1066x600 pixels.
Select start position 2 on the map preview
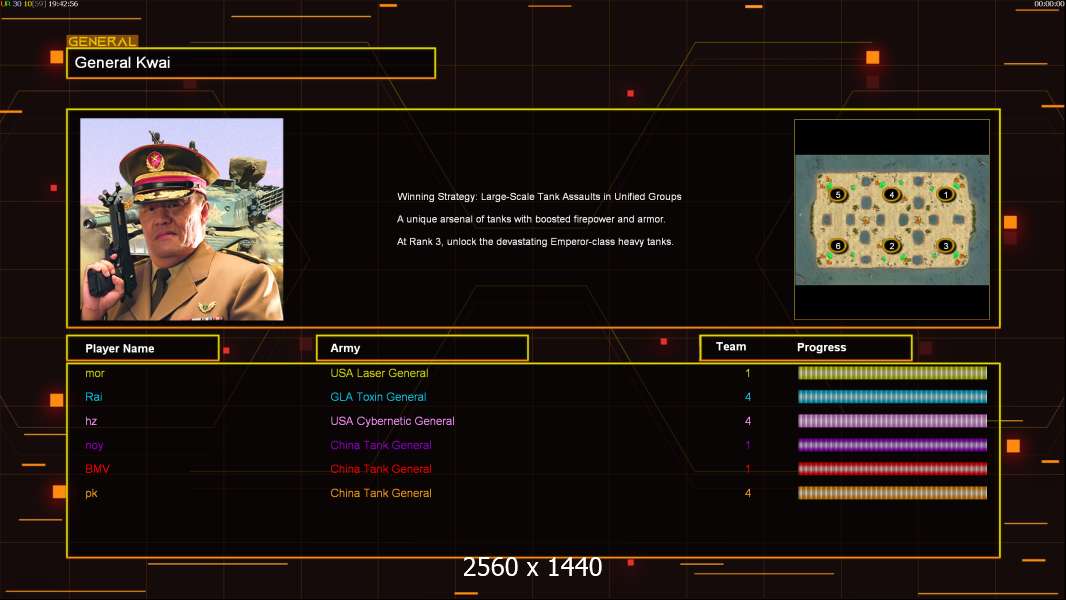892,246
